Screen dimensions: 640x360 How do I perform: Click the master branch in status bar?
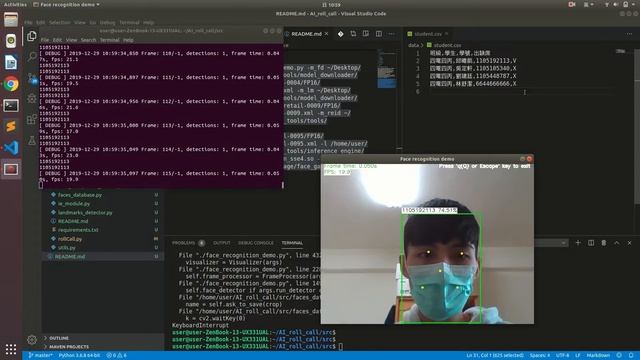tap(40, 356)
